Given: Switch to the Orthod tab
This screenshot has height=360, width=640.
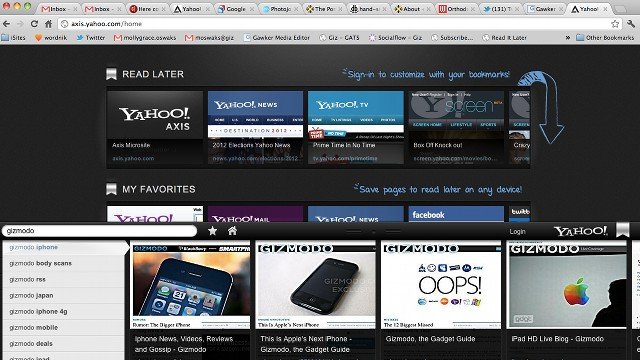Looking at the screenshot, I should [x=456, y=9].
